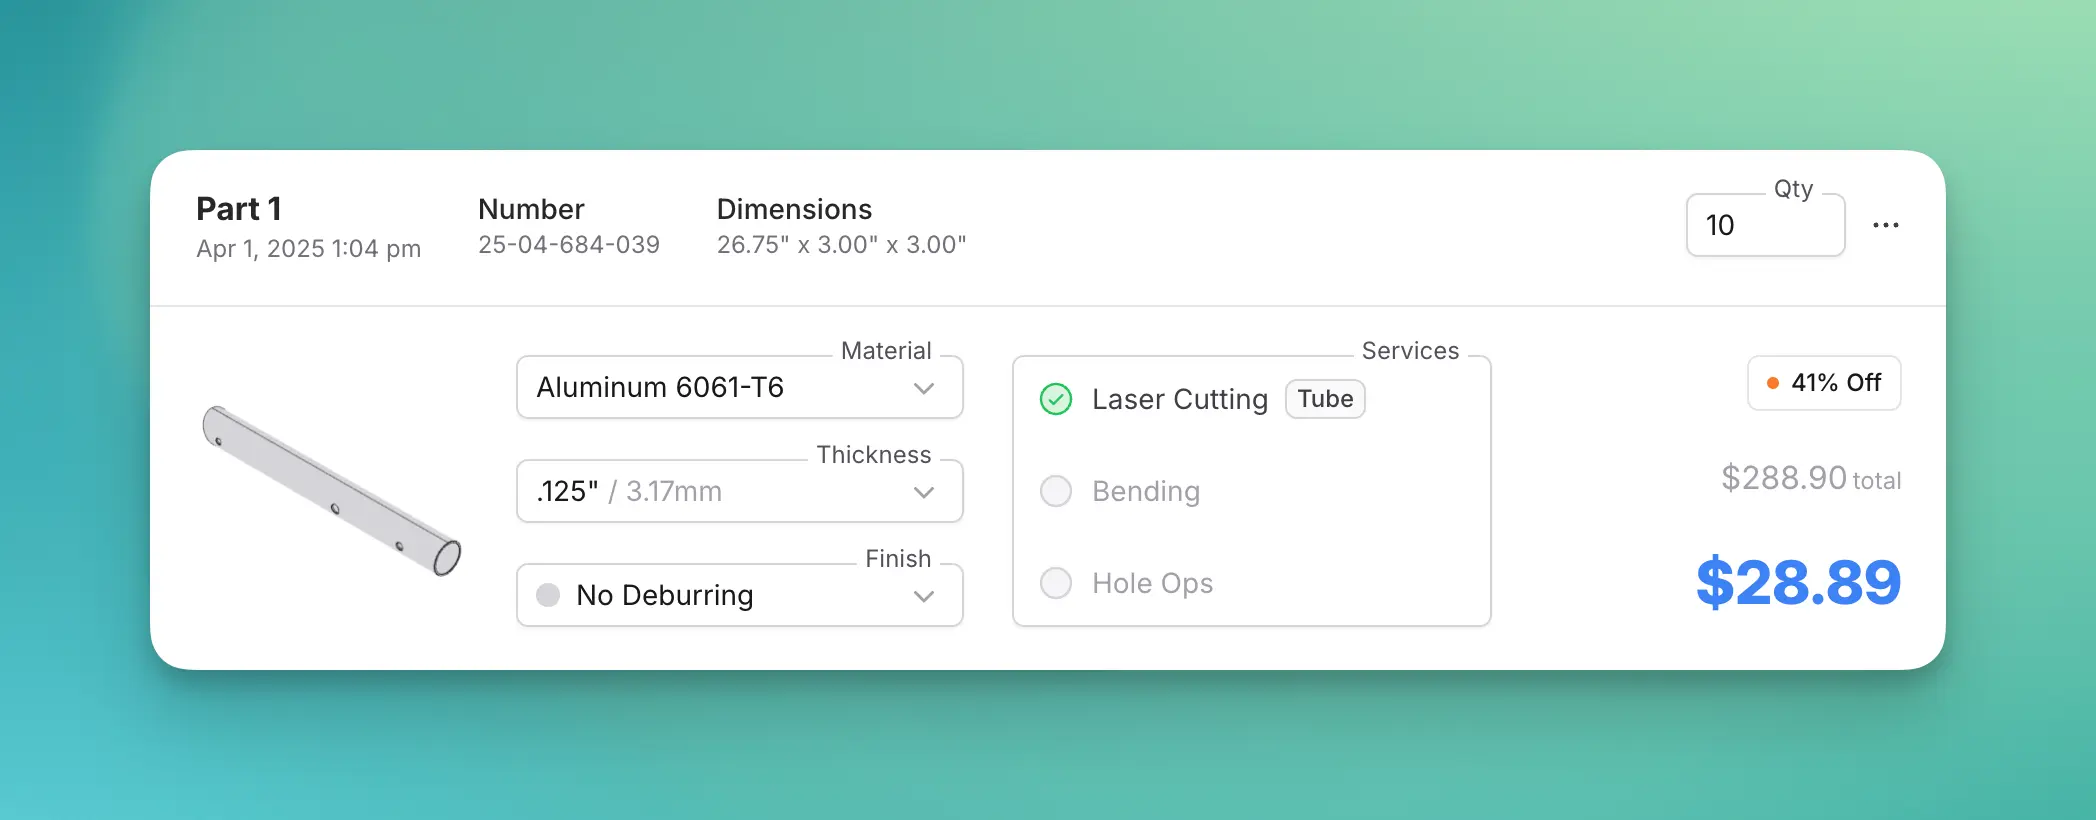Click the Bending service label
2096x820 pixels.
[1145, 491]
